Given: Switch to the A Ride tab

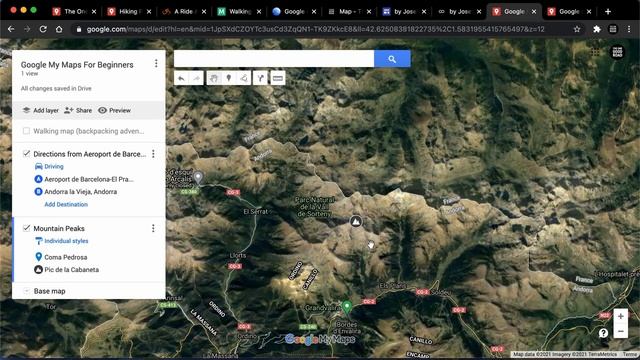Looking at the screenshot, I should tap(184, 11).
